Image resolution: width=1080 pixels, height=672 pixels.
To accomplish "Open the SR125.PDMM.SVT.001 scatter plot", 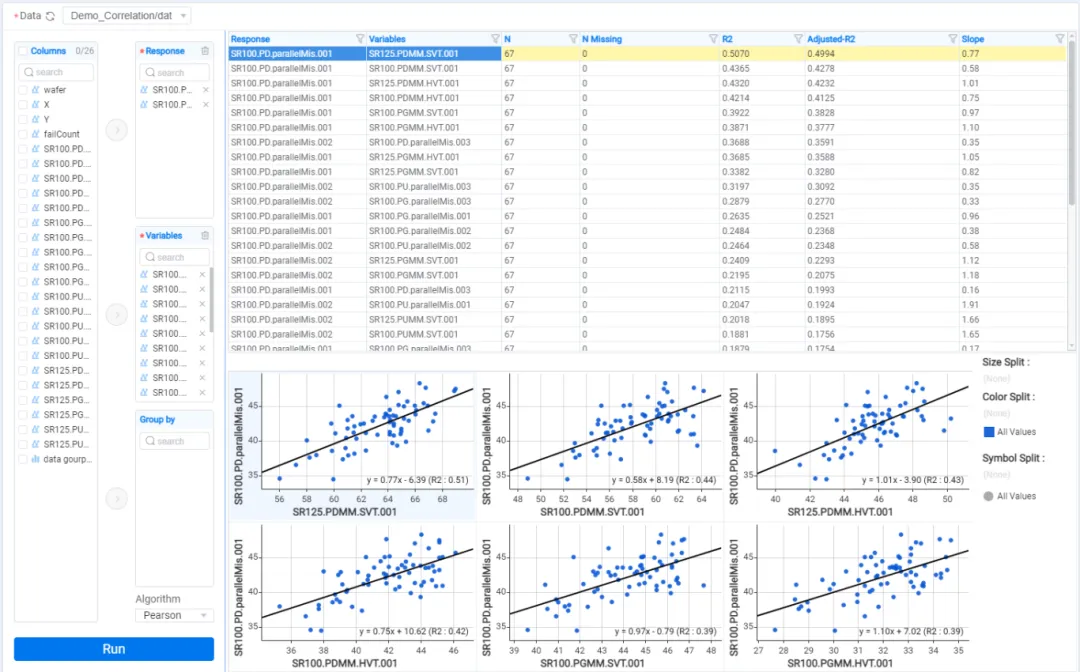I will click(x=352, y=445).
